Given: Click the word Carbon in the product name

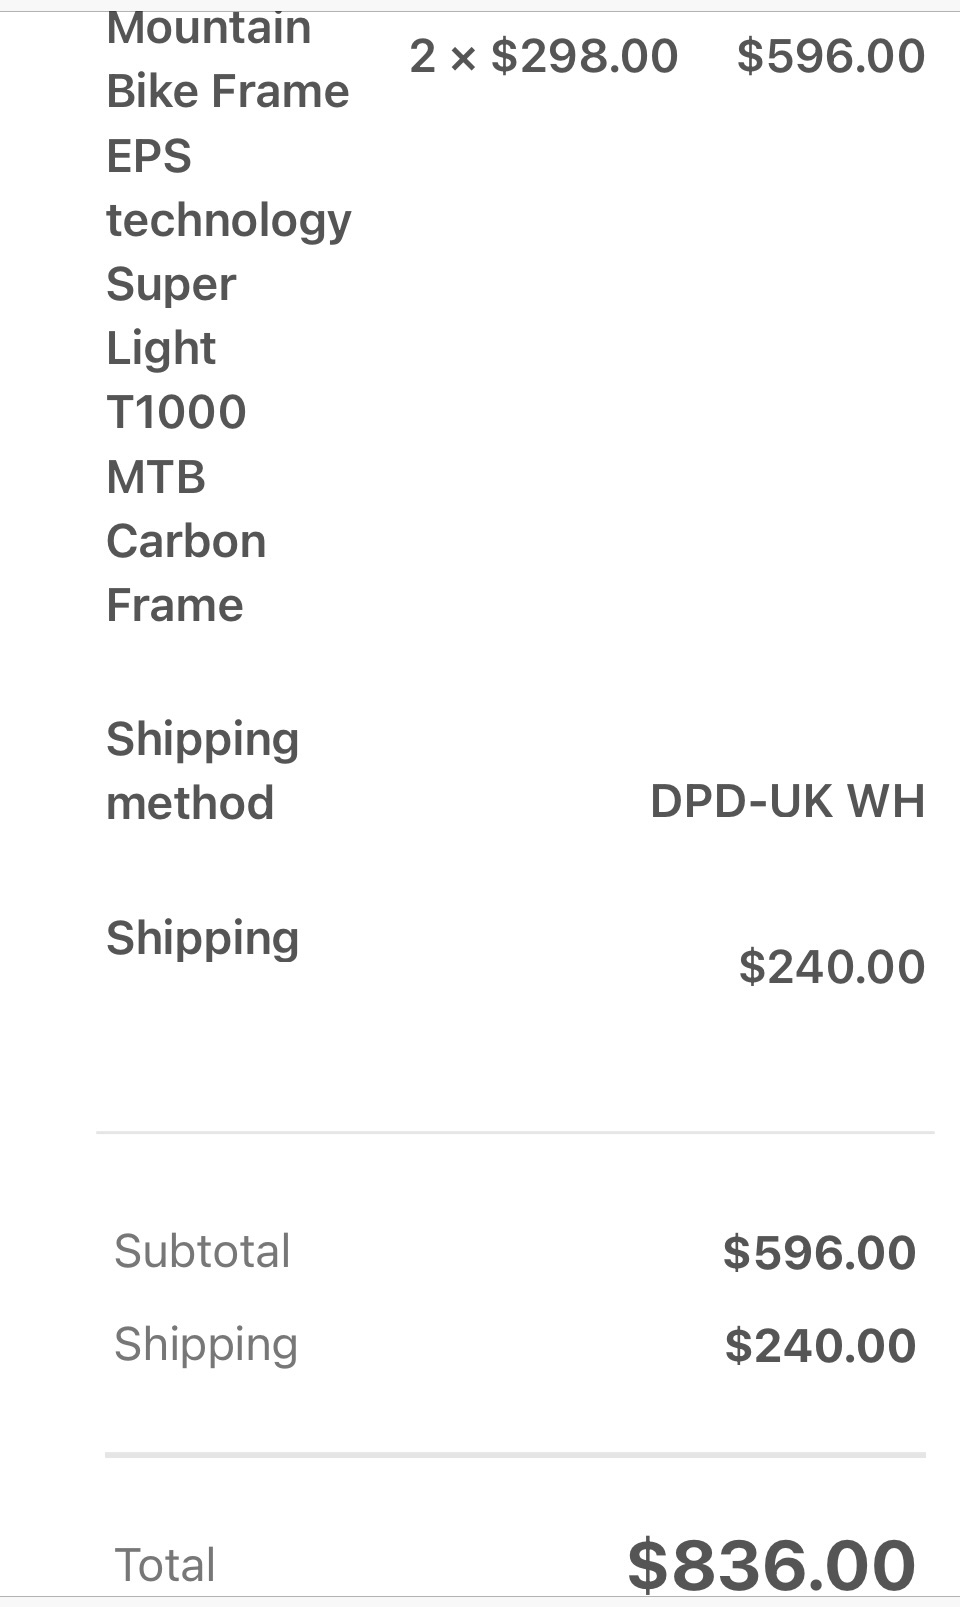Looking at the screenshot, I should click(x=186, y=541).
